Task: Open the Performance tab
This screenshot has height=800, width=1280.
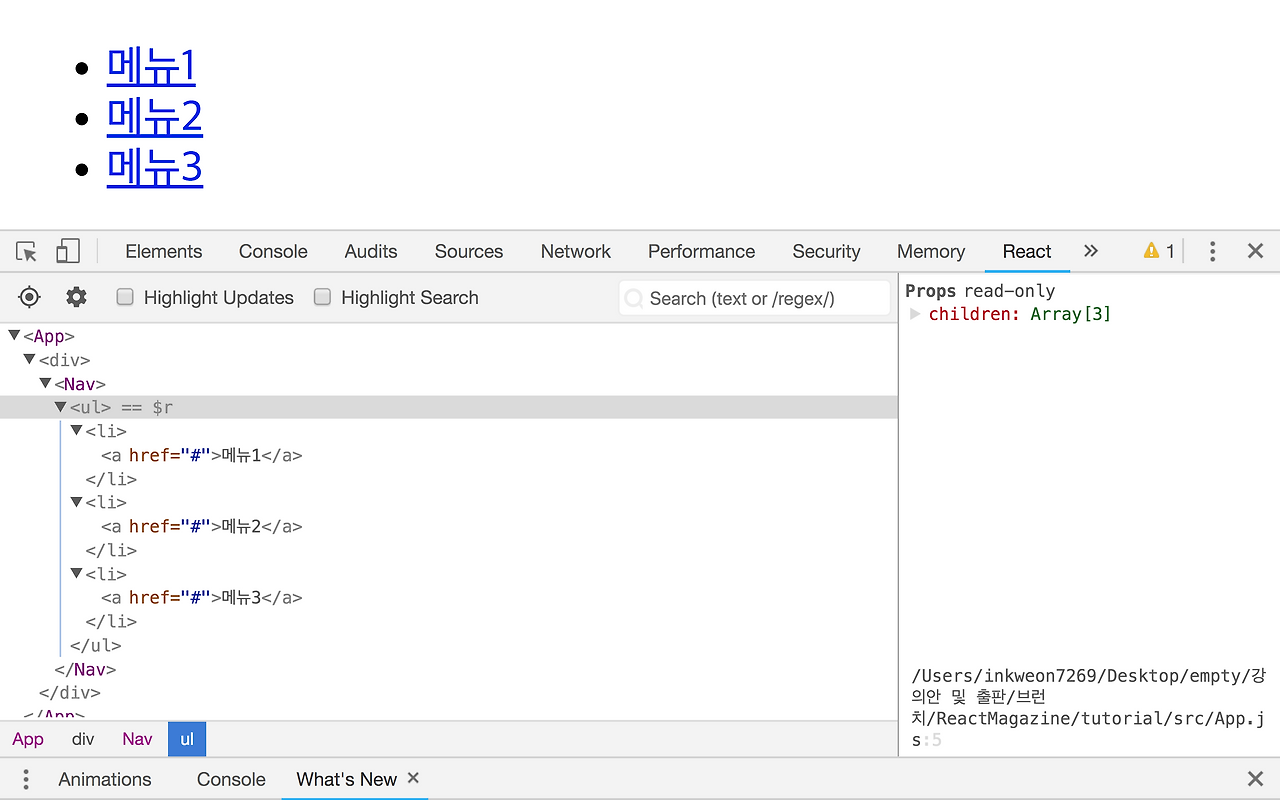Action: click(702, 251)
